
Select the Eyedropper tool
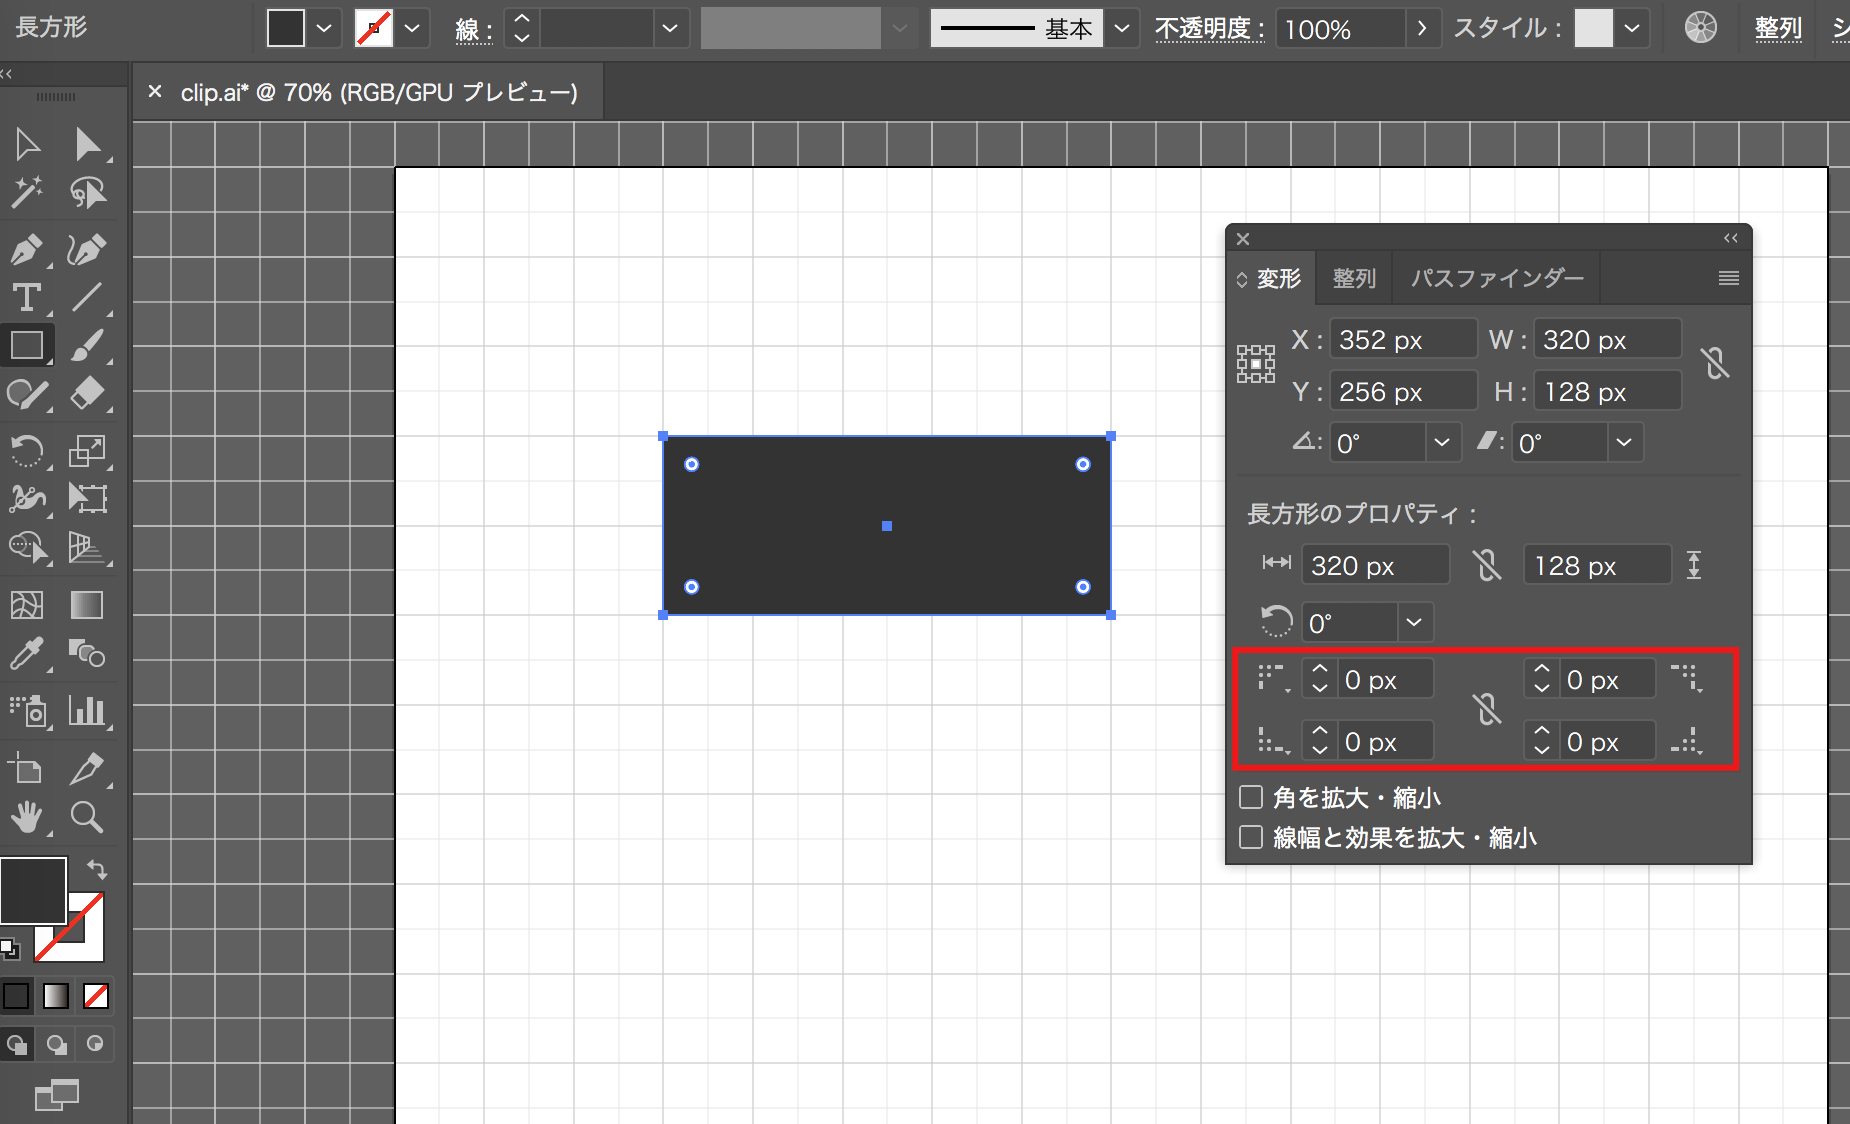pos(26,655)
